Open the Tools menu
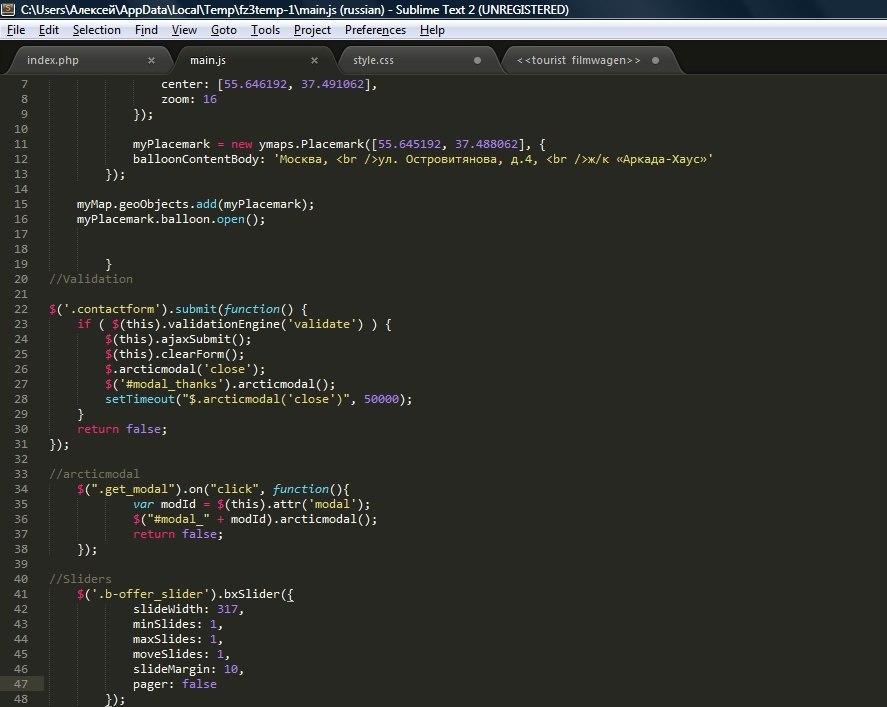The height and width of the screenshot is (707, 887). tap(265, 30)
